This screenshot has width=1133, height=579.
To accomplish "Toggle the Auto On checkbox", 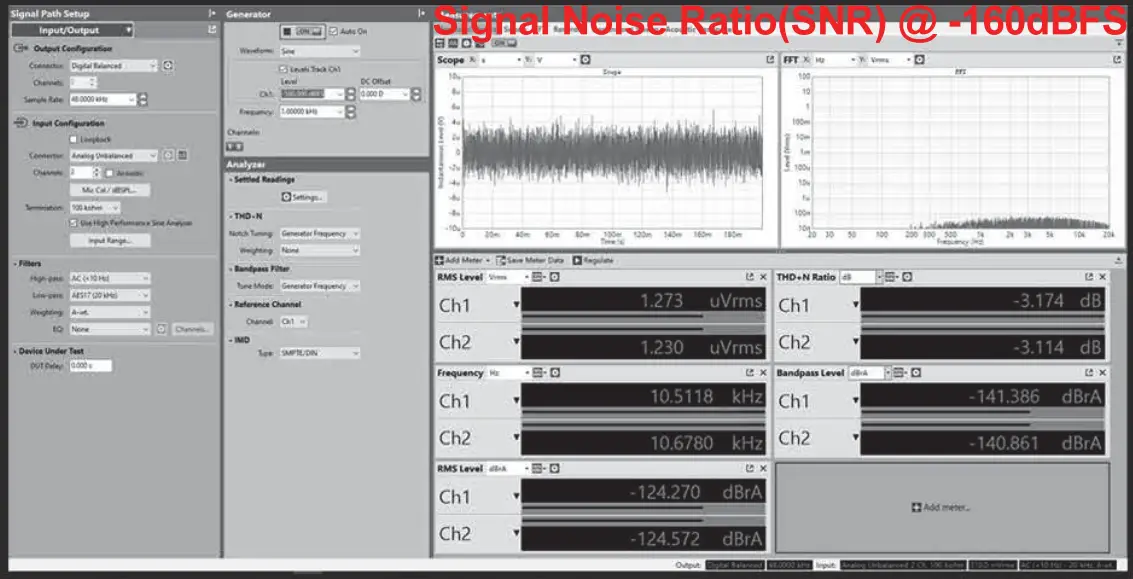I will (x=333, y=32).
